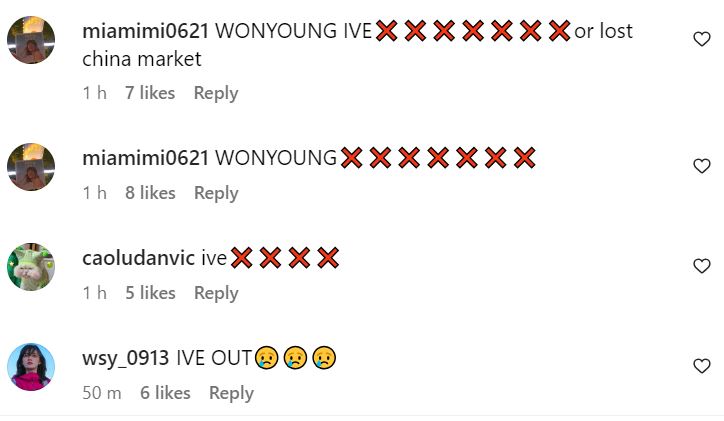The height and width of the screenshot is (421, 724).
Task: Tap heart on caoludanvic's comment
Action: 701,266
